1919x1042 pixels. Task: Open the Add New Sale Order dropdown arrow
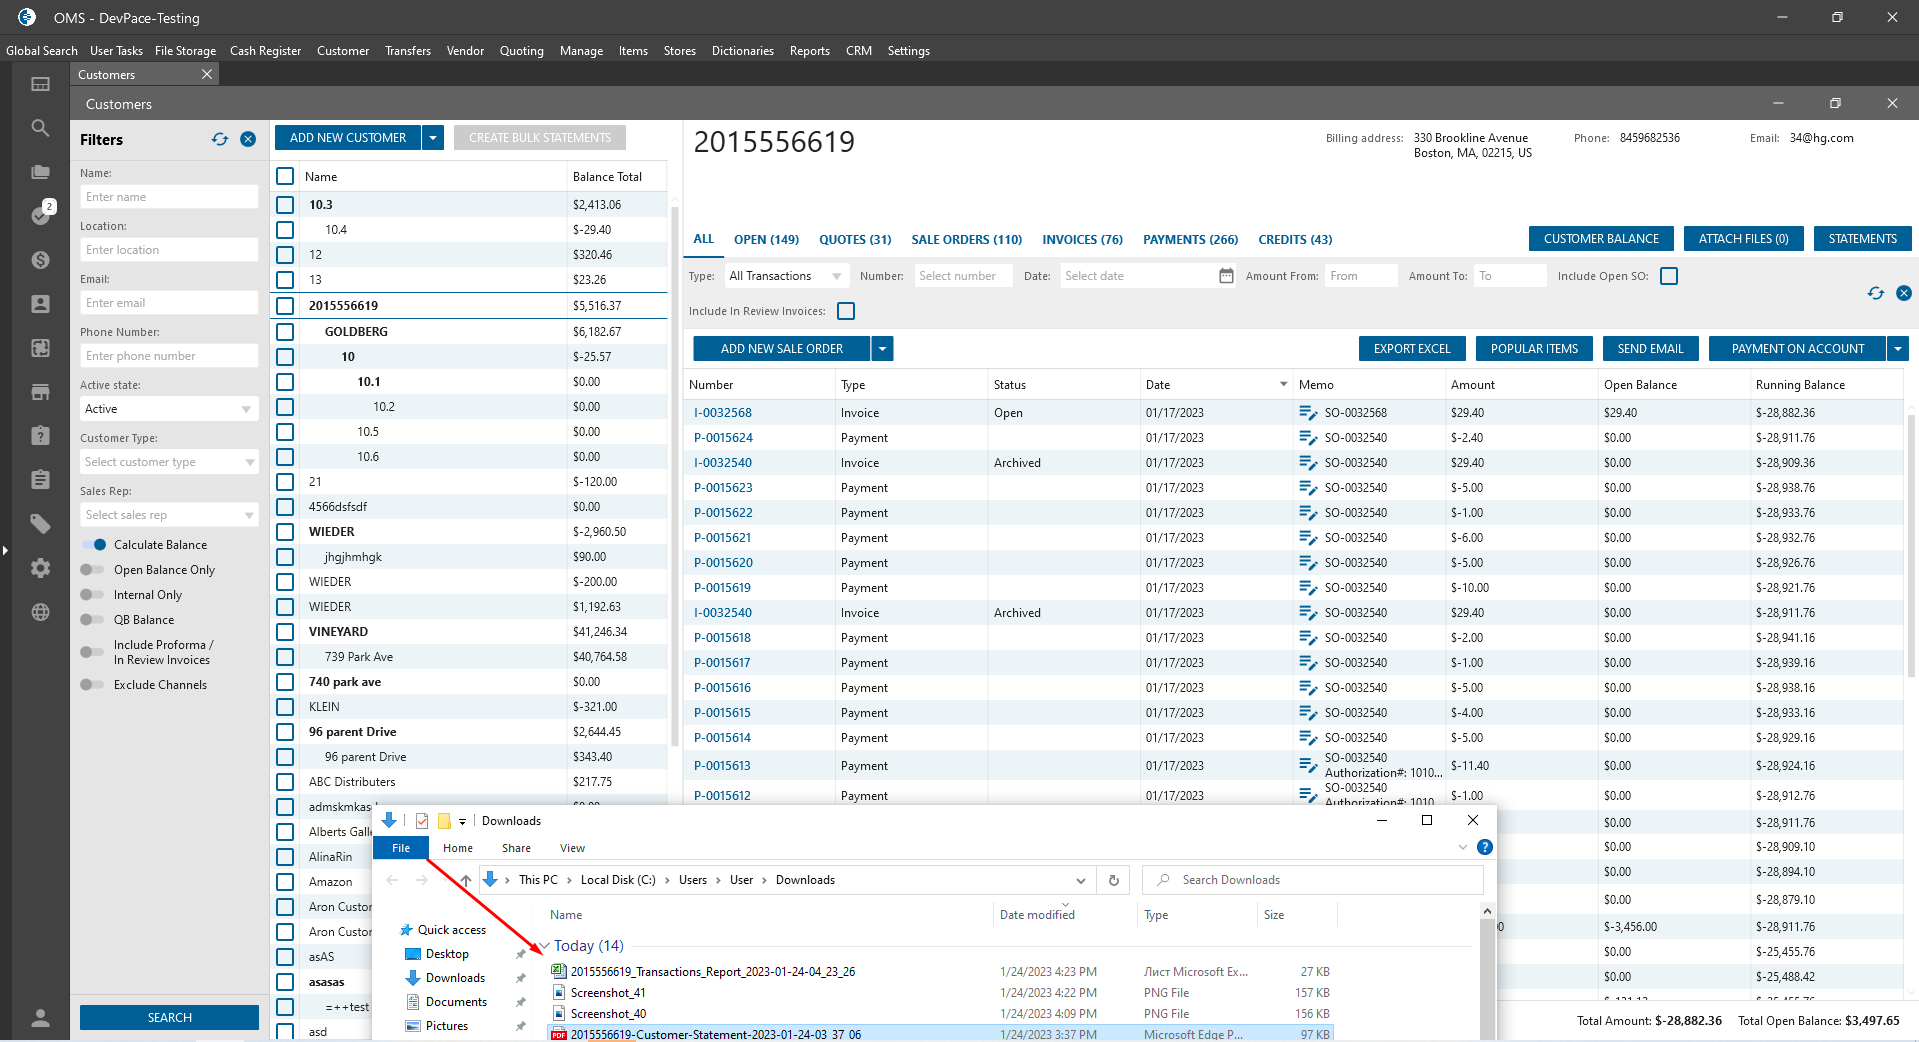(x=882, y=349)
